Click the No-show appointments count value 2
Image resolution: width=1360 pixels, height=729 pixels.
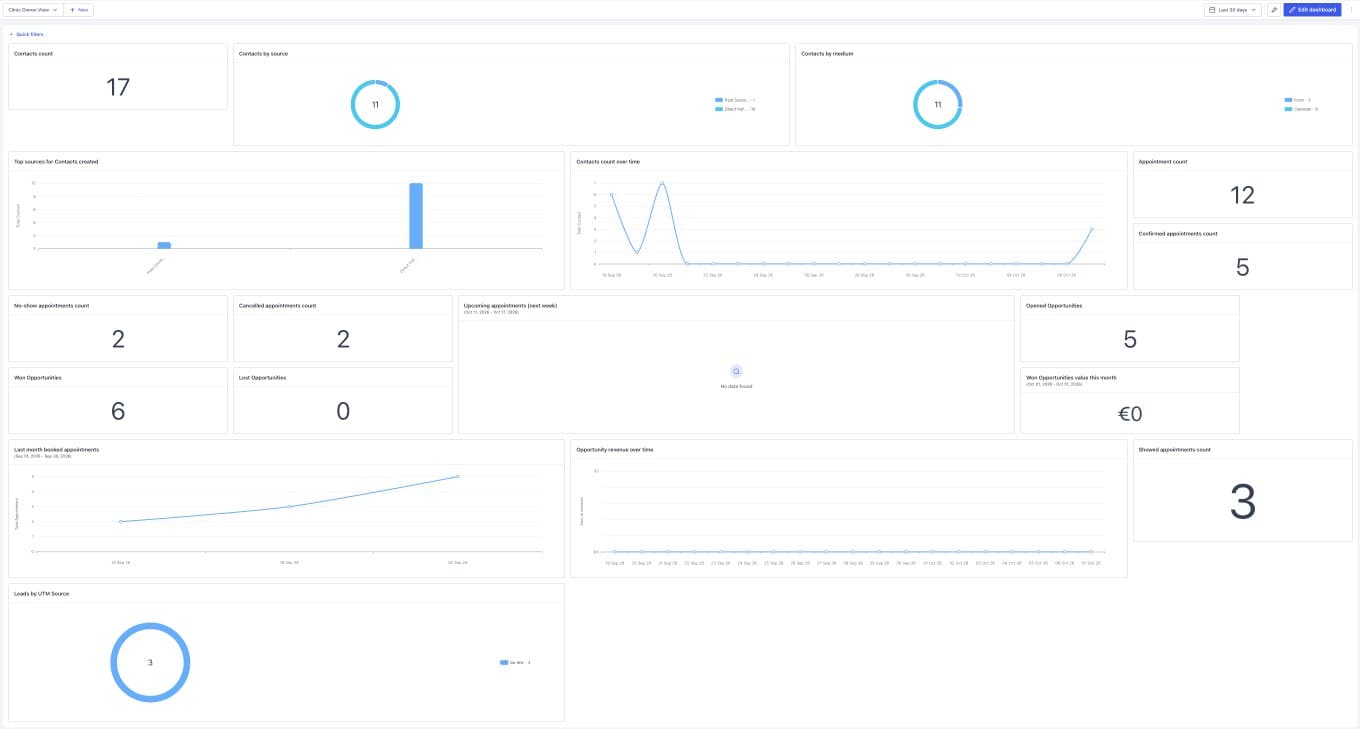(x=118, y=339)
